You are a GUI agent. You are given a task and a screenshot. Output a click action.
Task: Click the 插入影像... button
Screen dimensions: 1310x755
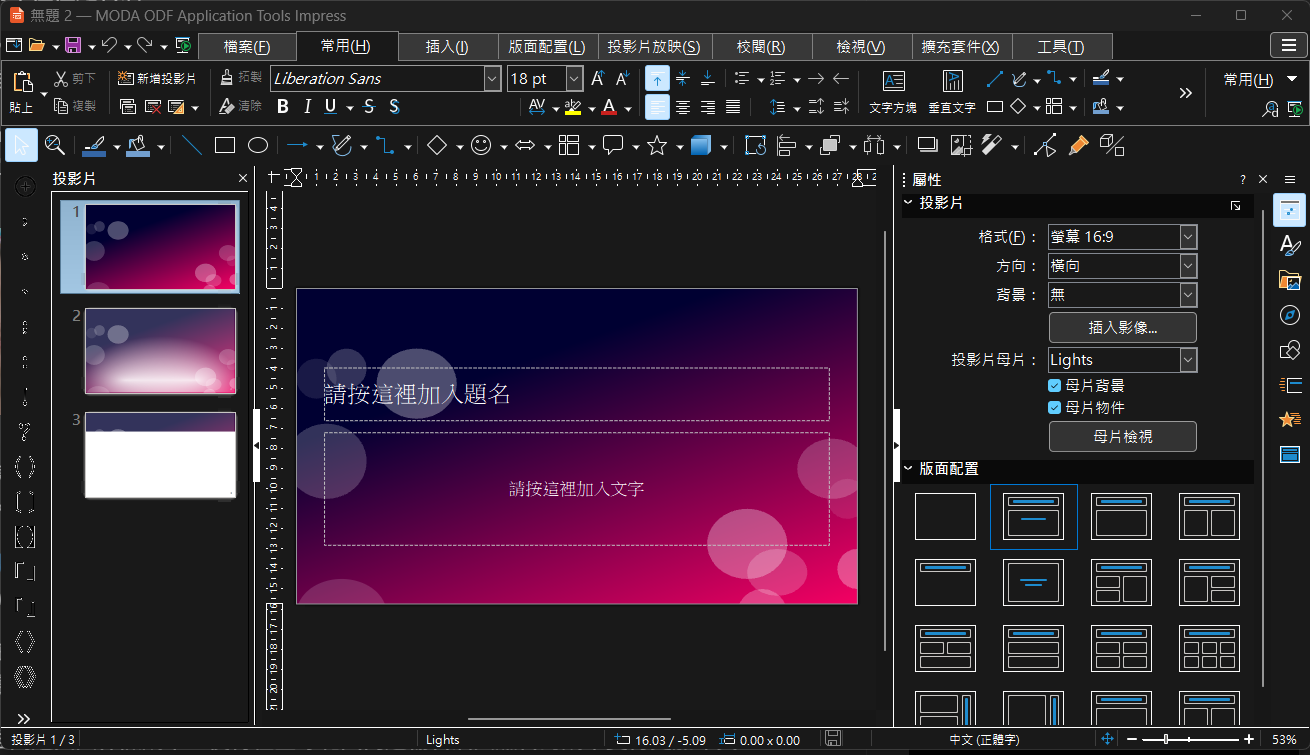1122,327
